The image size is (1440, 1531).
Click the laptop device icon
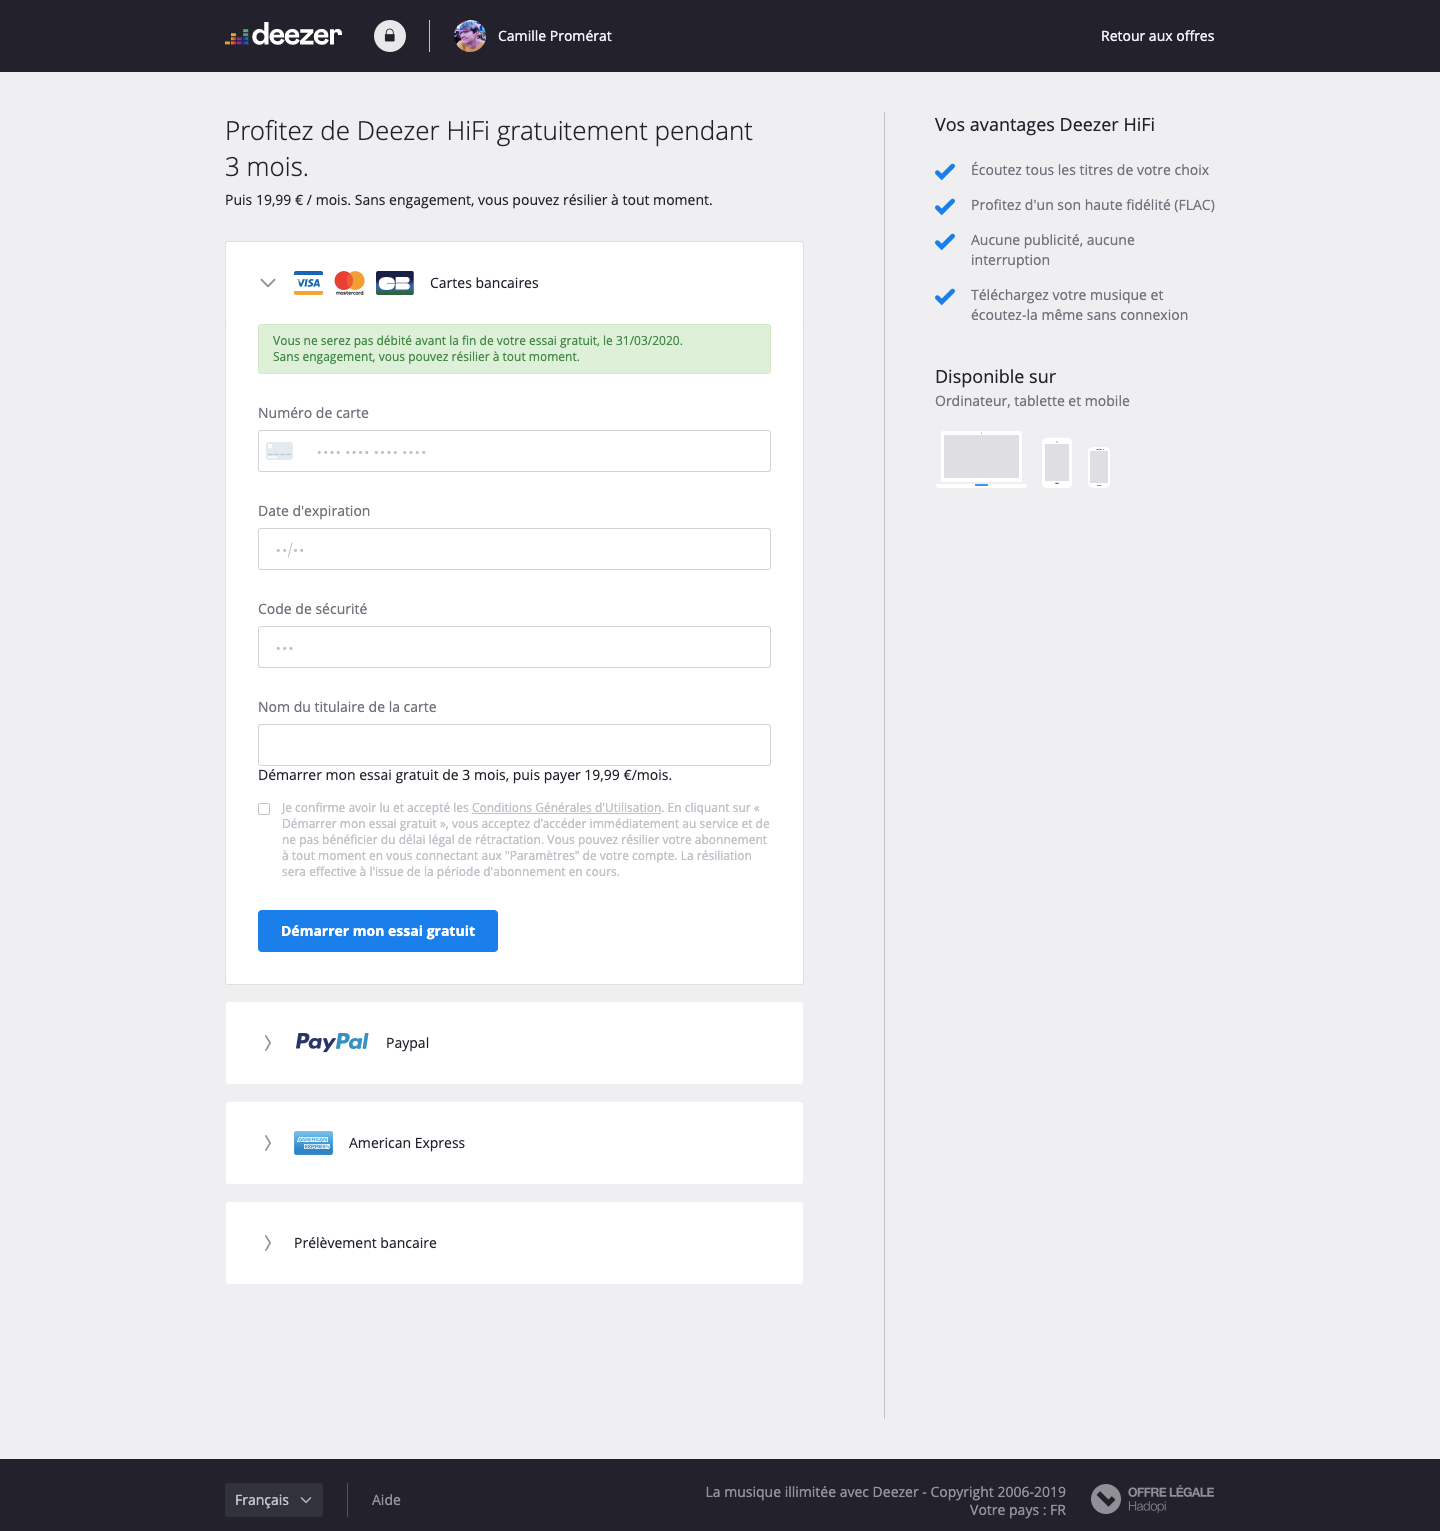point(981,459)
